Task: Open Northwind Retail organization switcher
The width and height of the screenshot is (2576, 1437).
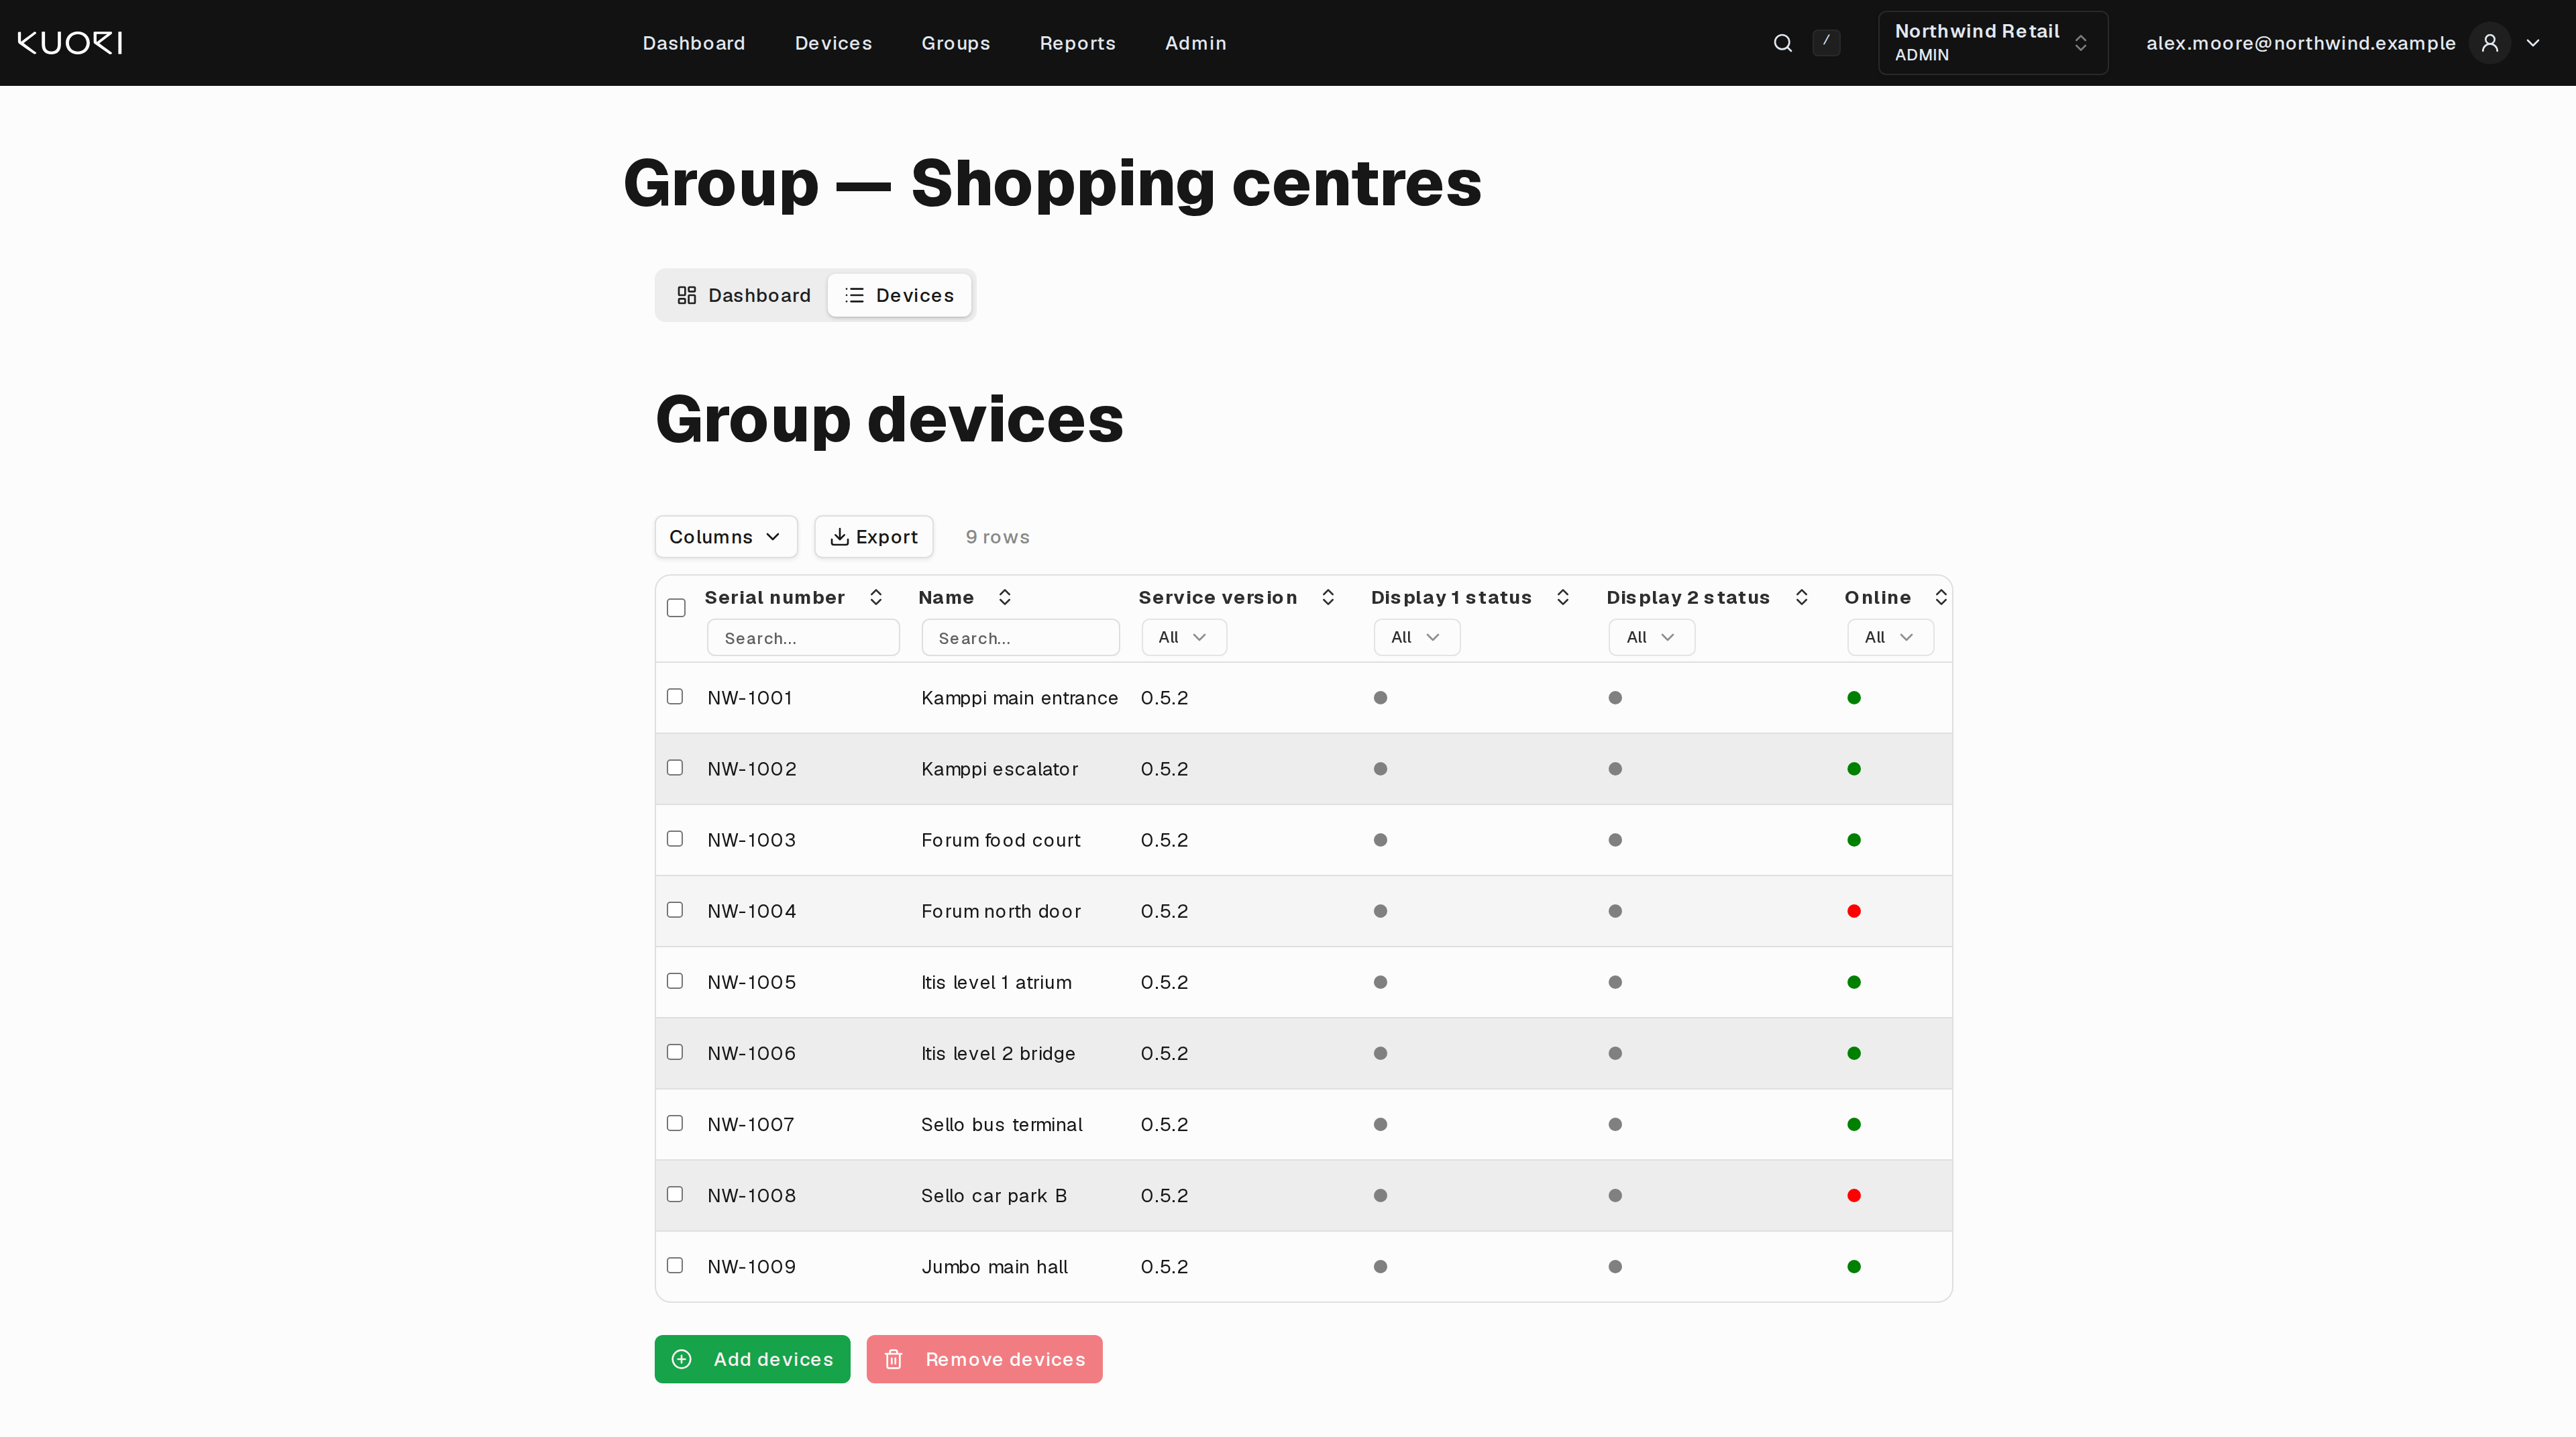Action: [x=1993, y=43]
